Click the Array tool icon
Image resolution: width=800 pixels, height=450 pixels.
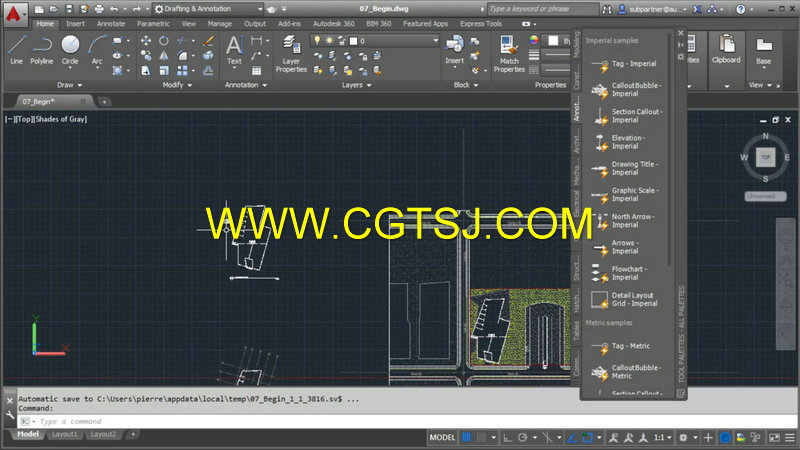(x=182, y=70)
